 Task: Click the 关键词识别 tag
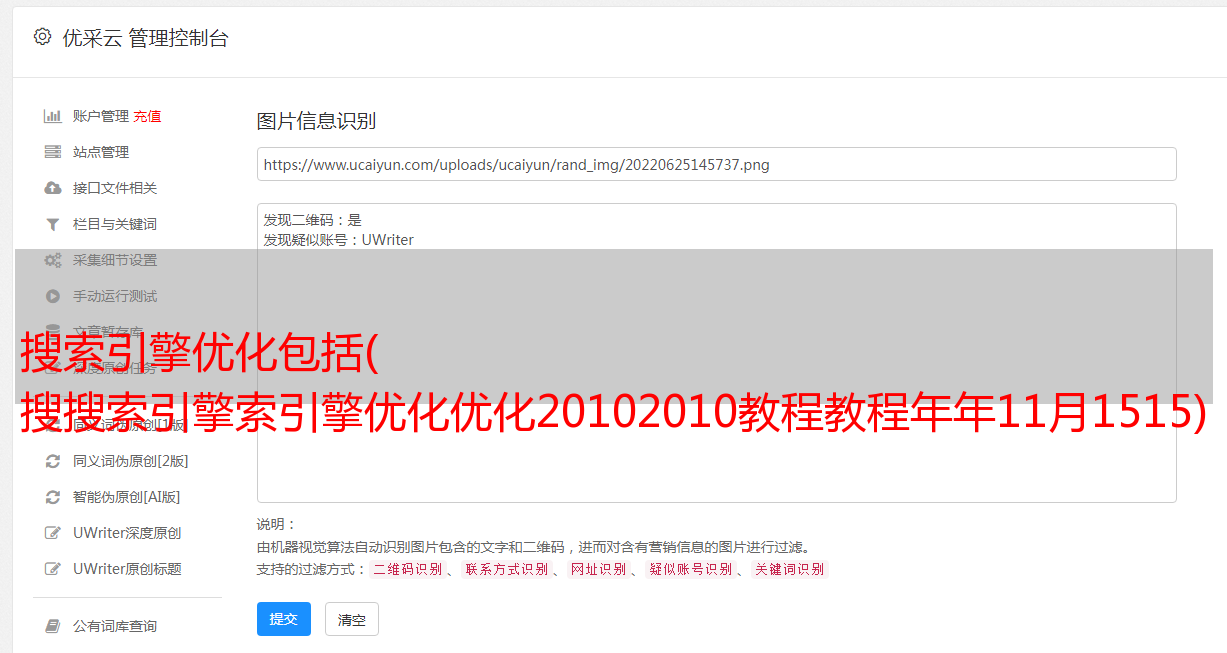(789, 569)
